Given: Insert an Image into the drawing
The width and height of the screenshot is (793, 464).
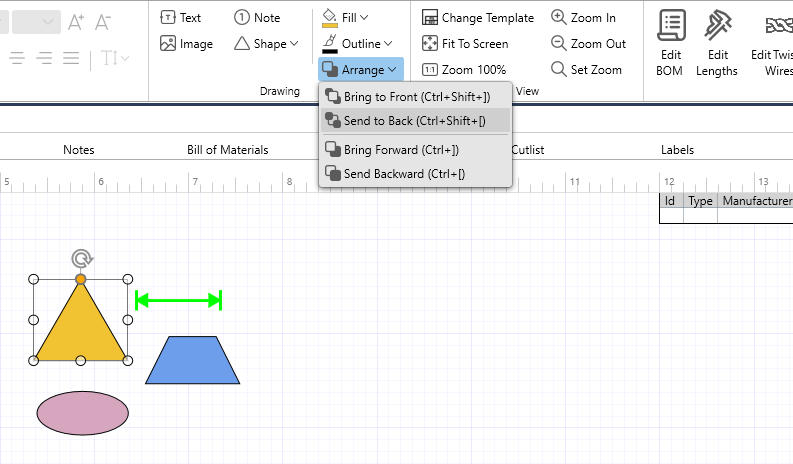Looking at the screenshot, I should (186, 44).
